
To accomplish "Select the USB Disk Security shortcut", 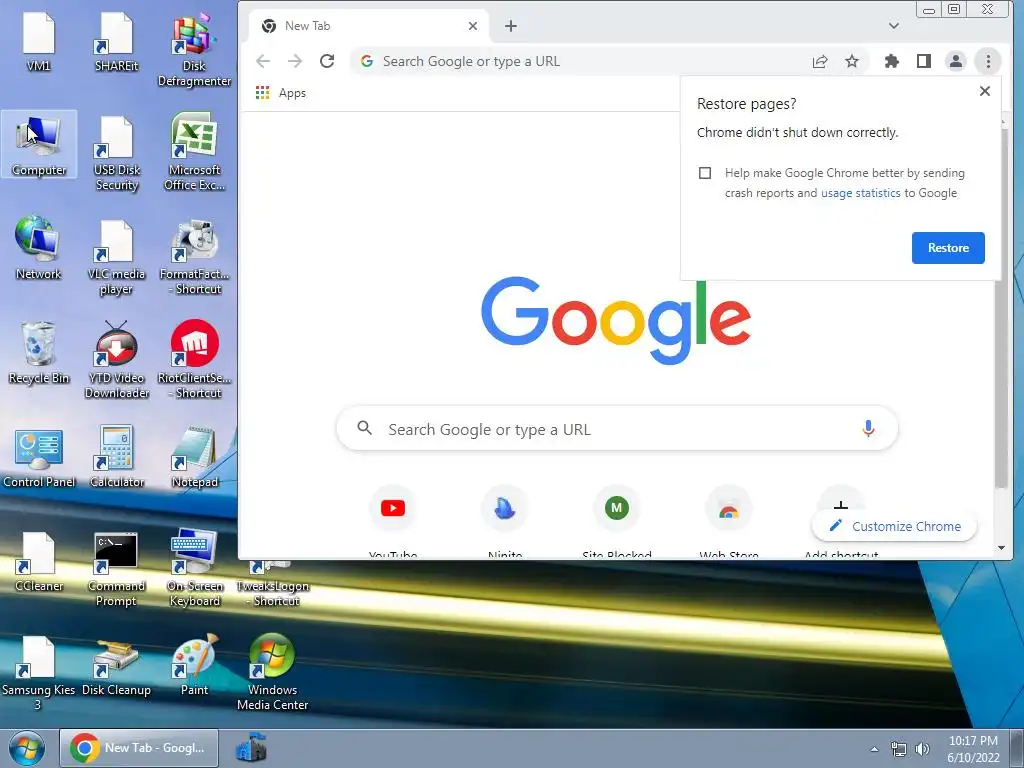I will (x=116, y=153).
